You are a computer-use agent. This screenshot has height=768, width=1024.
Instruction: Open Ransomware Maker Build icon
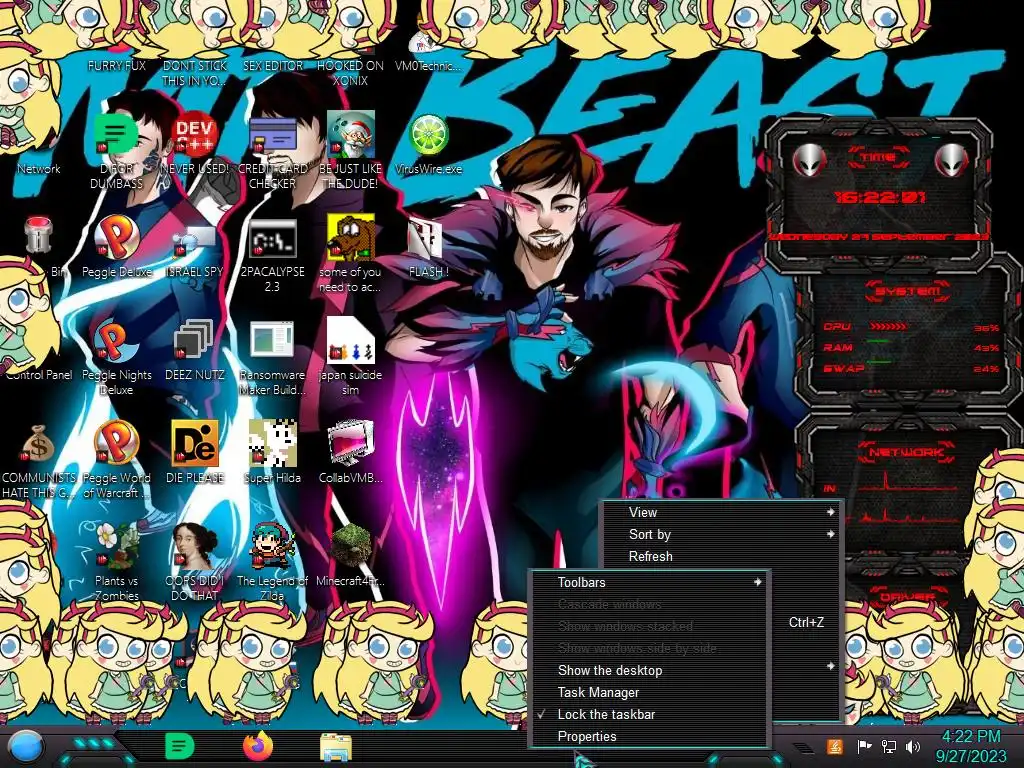tap(272, 341)
